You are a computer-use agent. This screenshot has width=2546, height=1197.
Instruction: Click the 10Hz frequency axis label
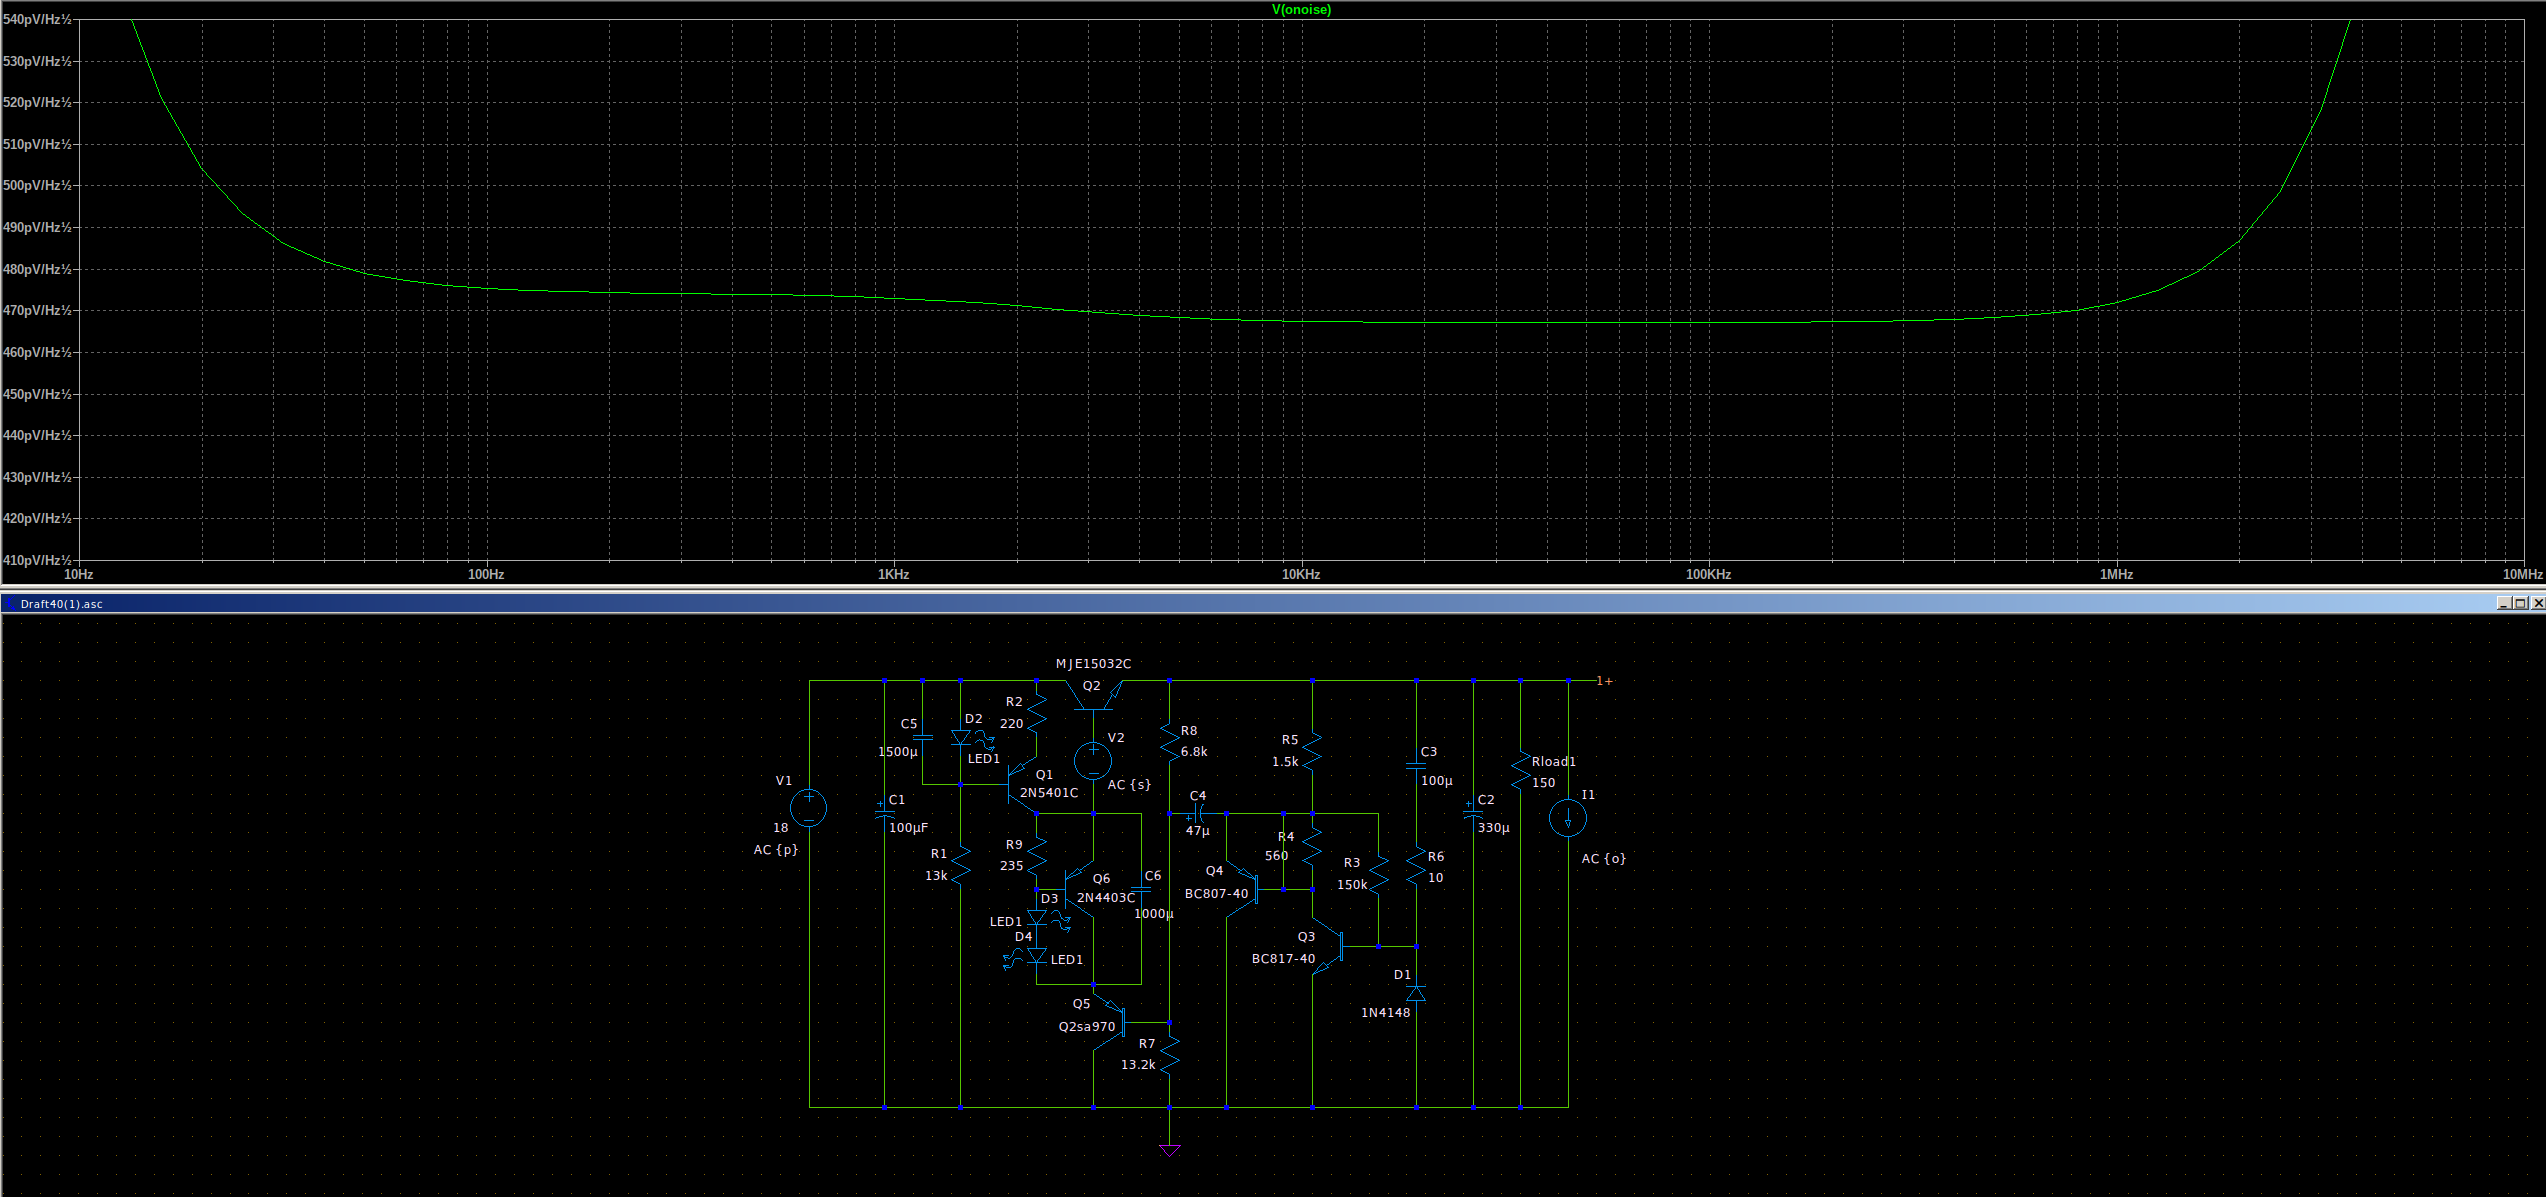(x=79, y=574)
